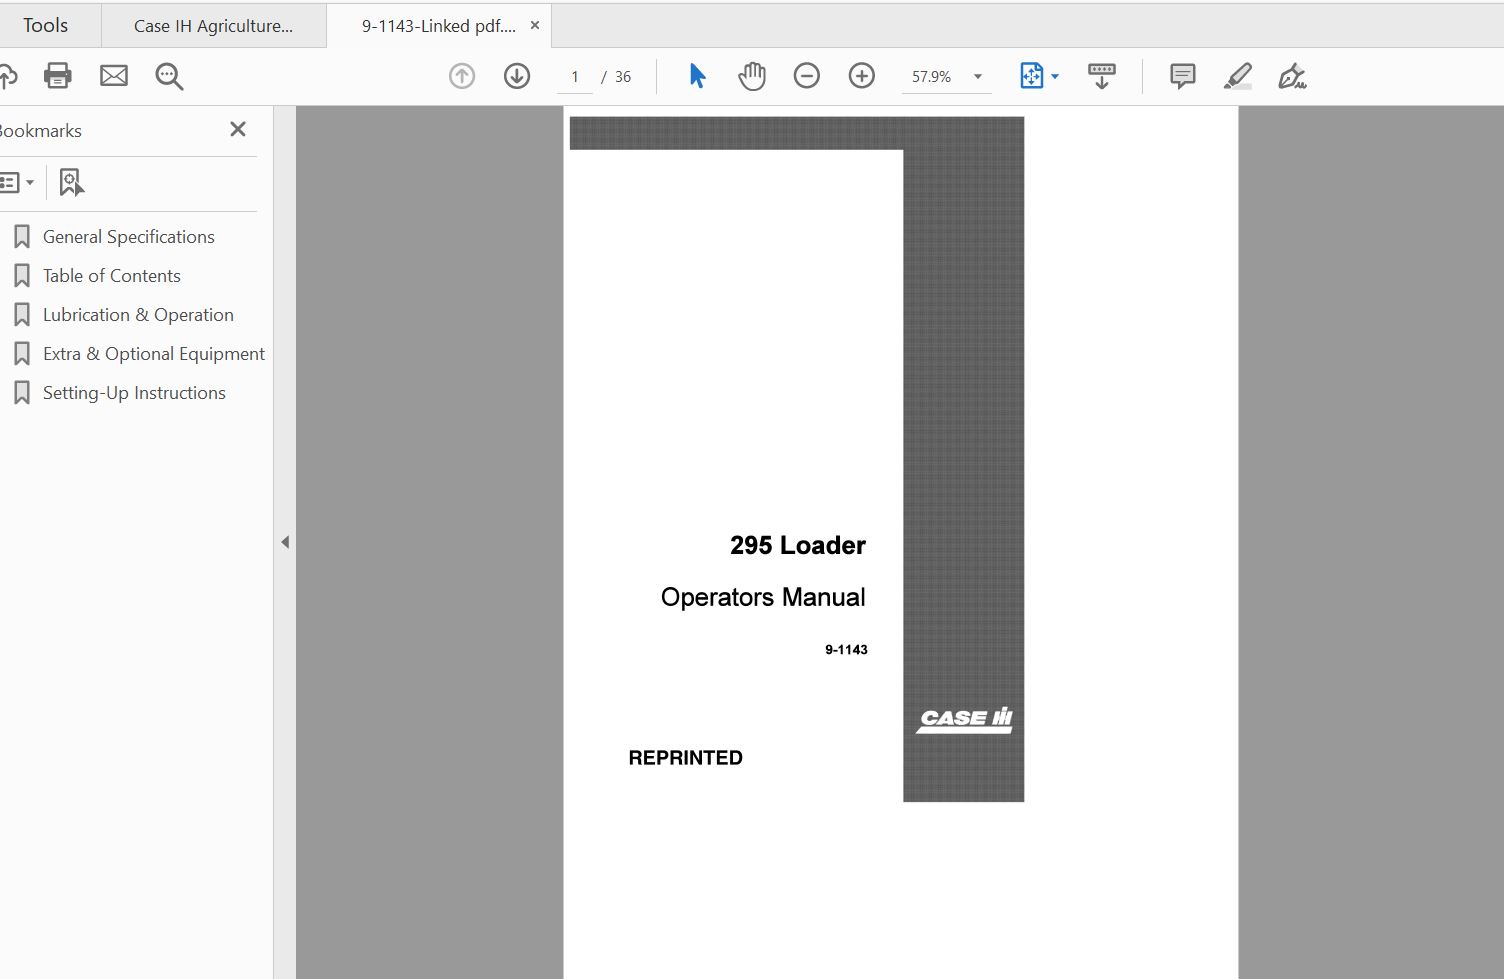Go to next page with down arrow

click(517, 75)
